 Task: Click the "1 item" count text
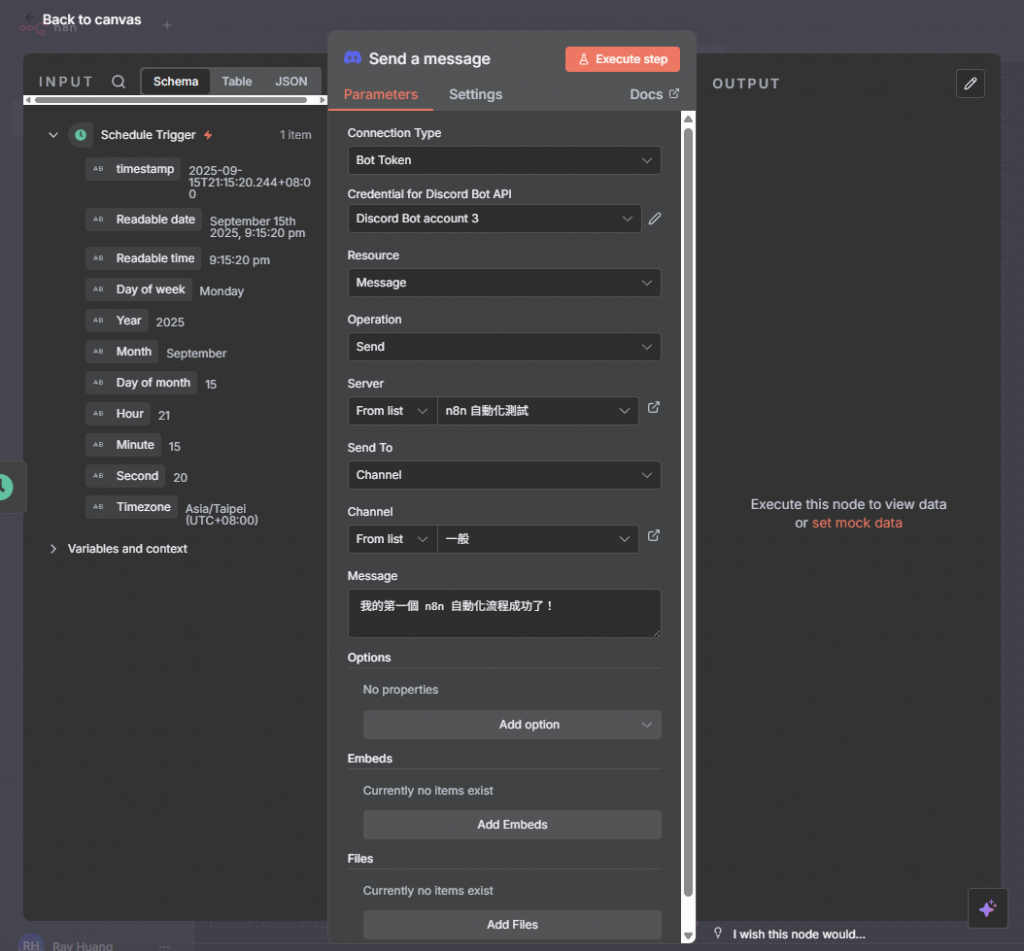click(295, 135)
